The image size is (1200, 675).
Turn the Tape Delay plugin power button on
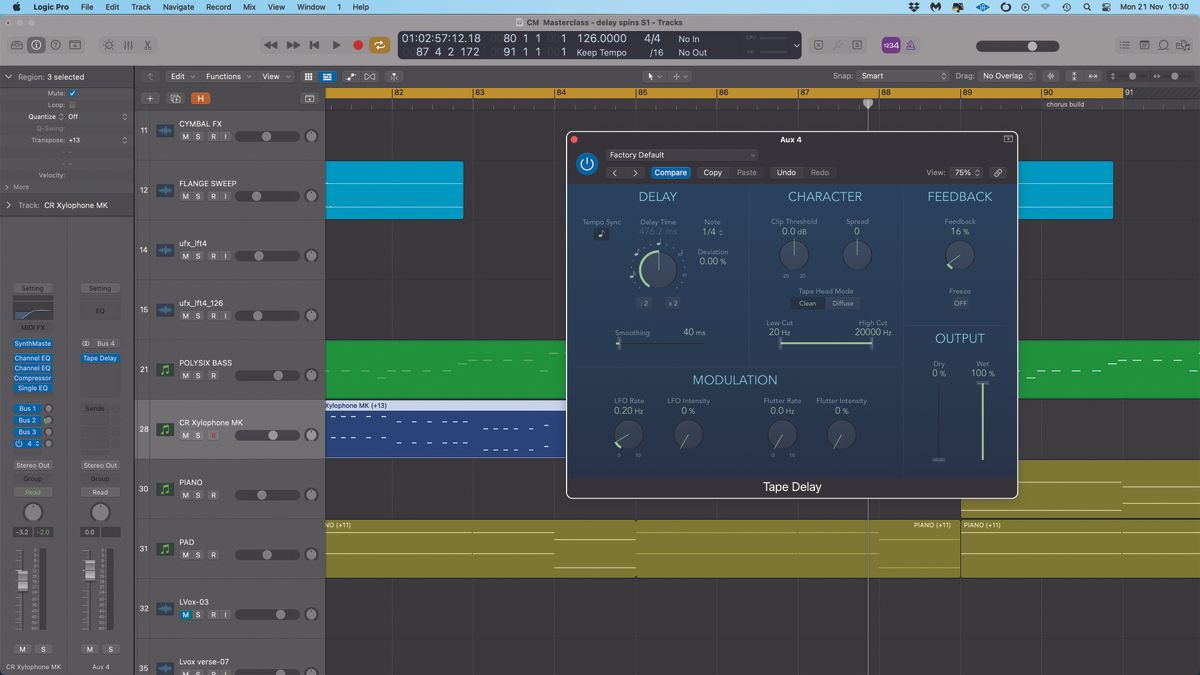point(587,163)
